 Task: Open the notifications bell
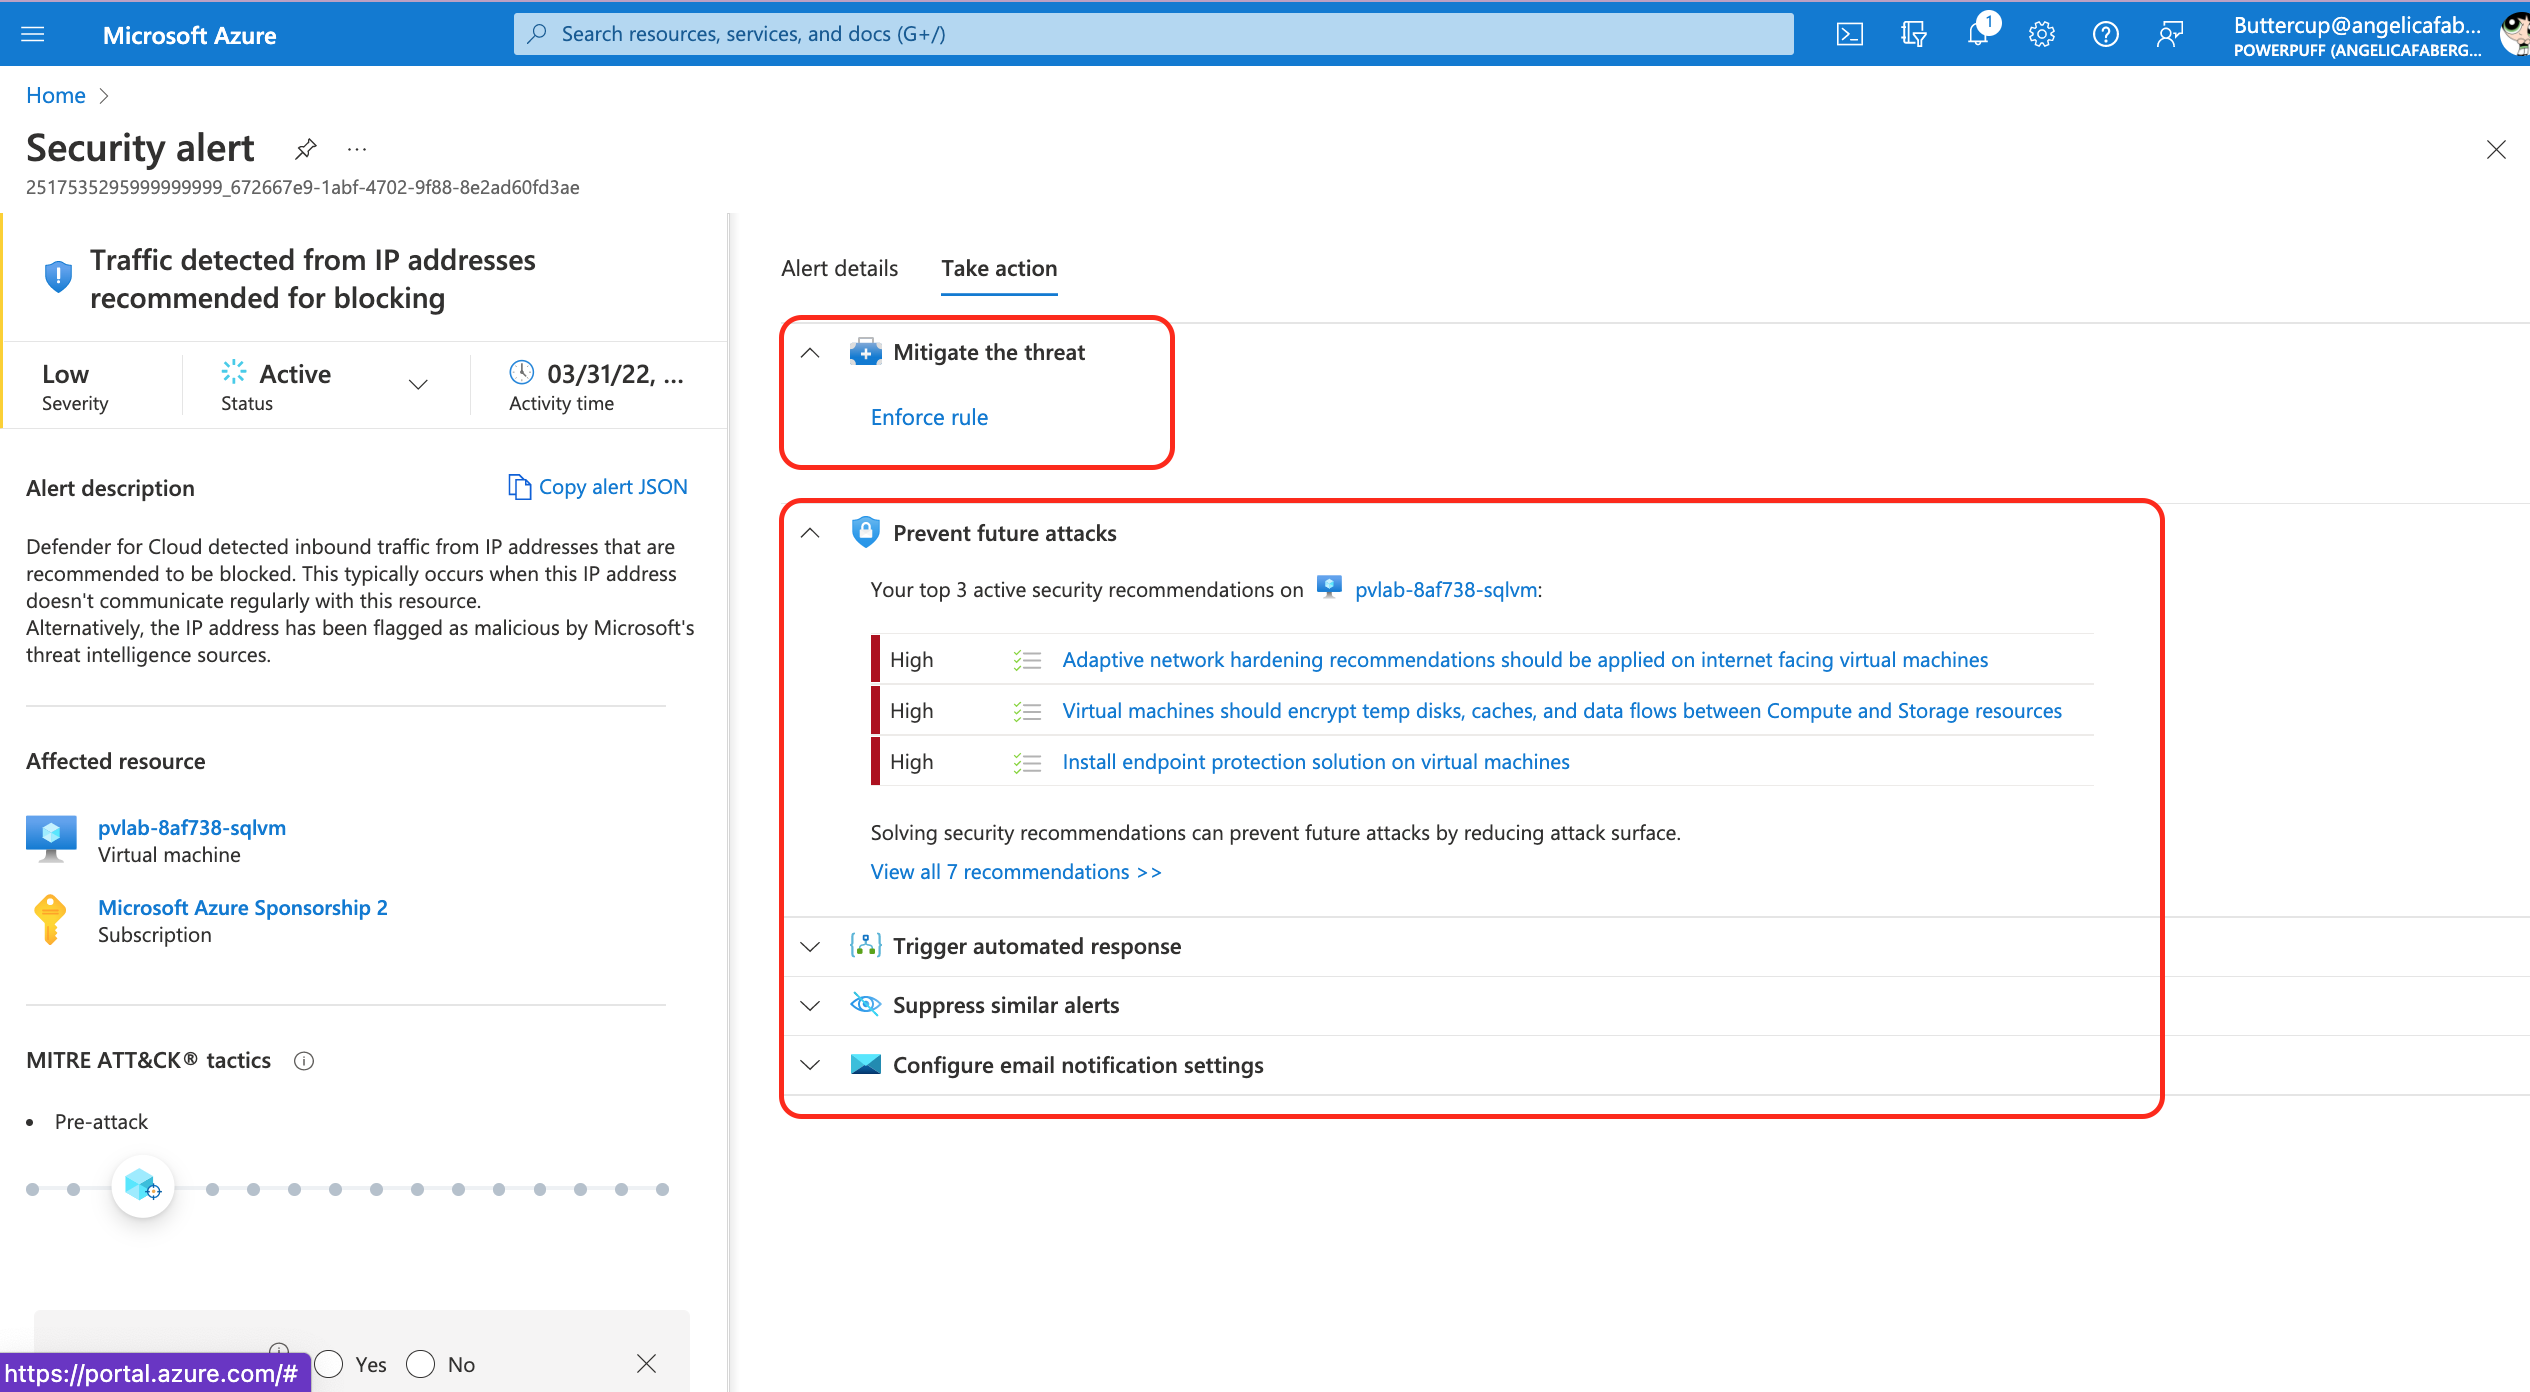point(1977,34)
